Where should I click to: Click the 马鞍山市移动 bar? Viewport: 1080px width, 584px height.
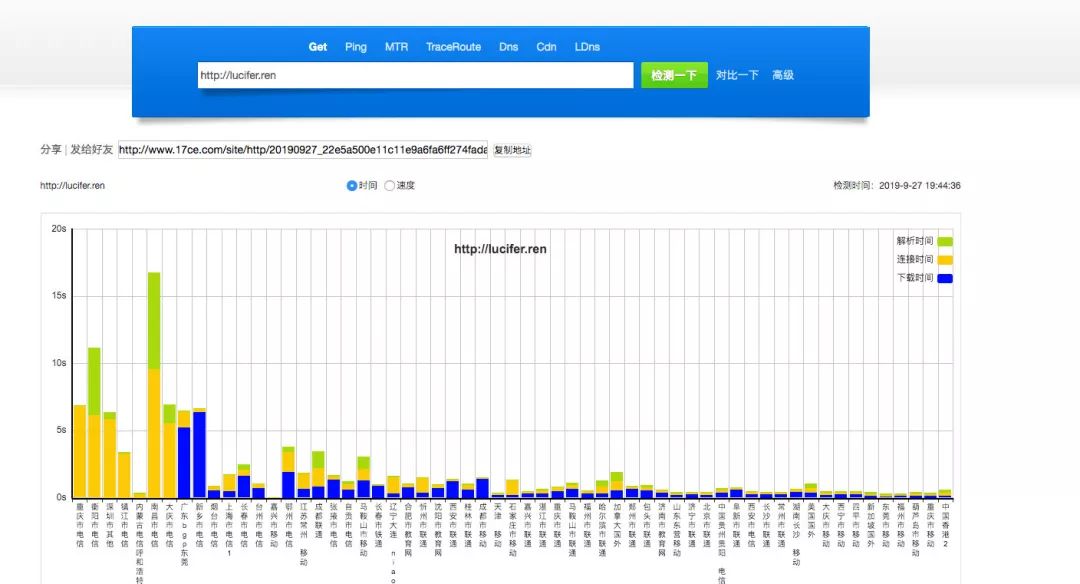point(363,477)
